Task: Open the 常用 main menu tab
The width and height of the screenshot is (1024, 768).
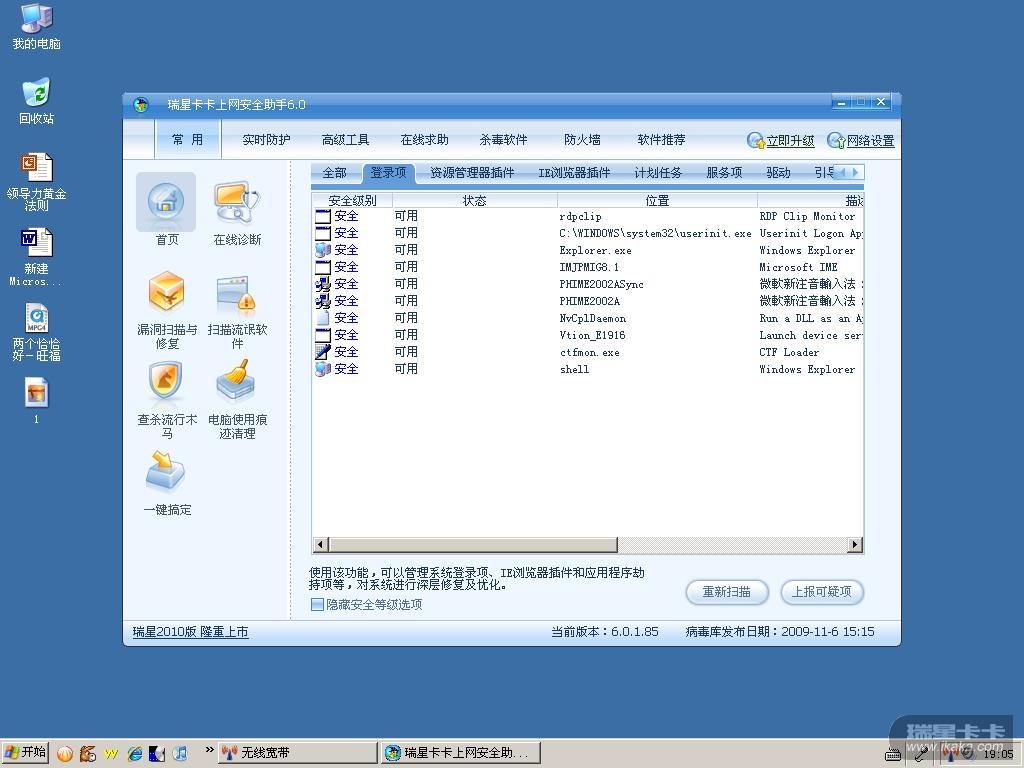Action: click(x=187, y=139)
